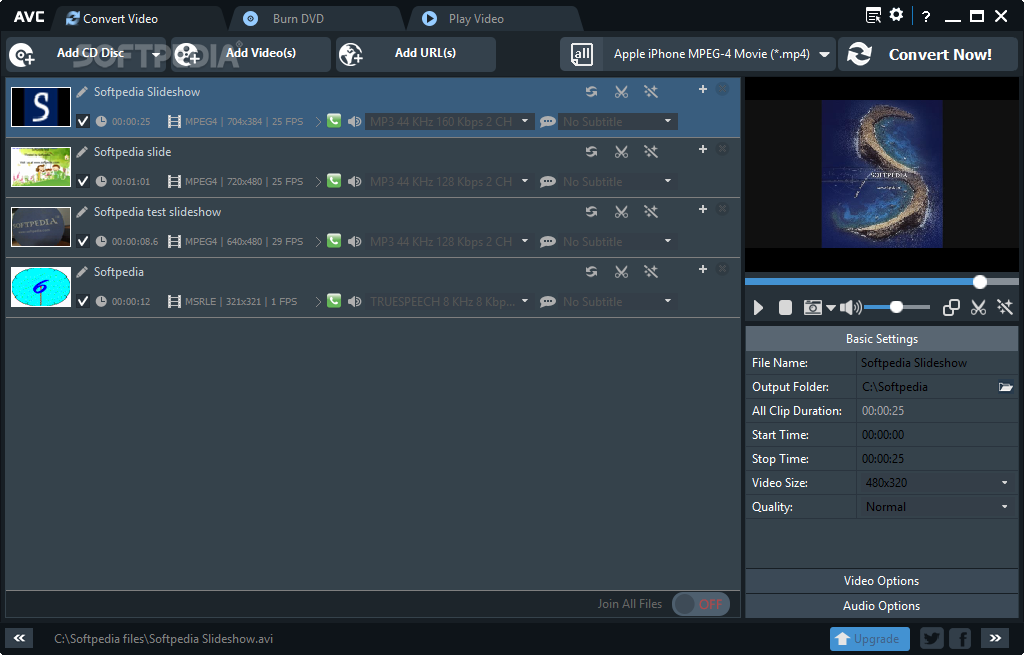Screen dimensions: 1024x655
Task: Click the snapshot camera icon
Action: (813, 308)
